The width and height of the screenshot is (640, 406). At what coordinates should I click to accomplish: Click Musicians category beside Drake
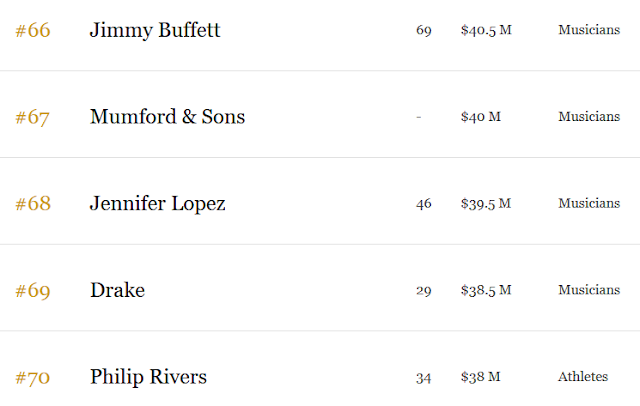click(x=588, y=291)
